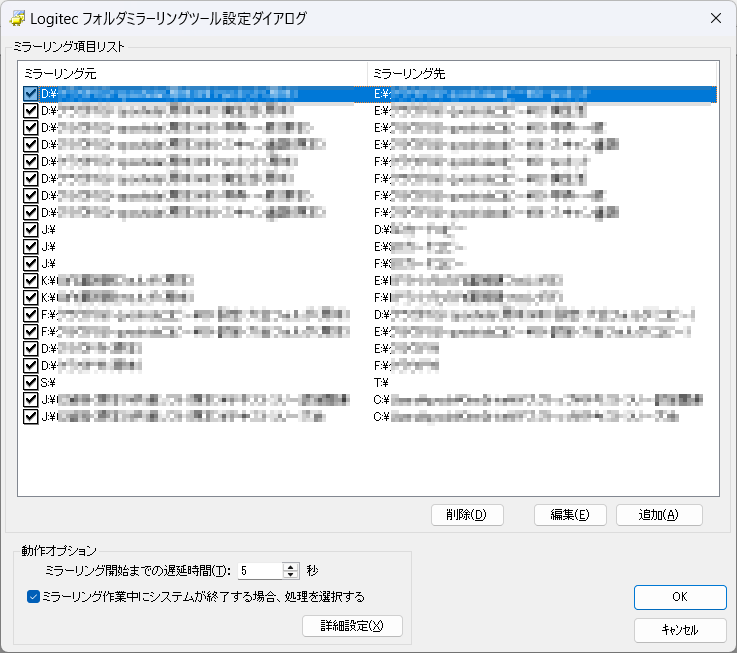Image resolution: width=737 pixels, height=653 pixels.
Task: Toggle checkbox of the highlighted first row
Action: (x=31, y=93)
